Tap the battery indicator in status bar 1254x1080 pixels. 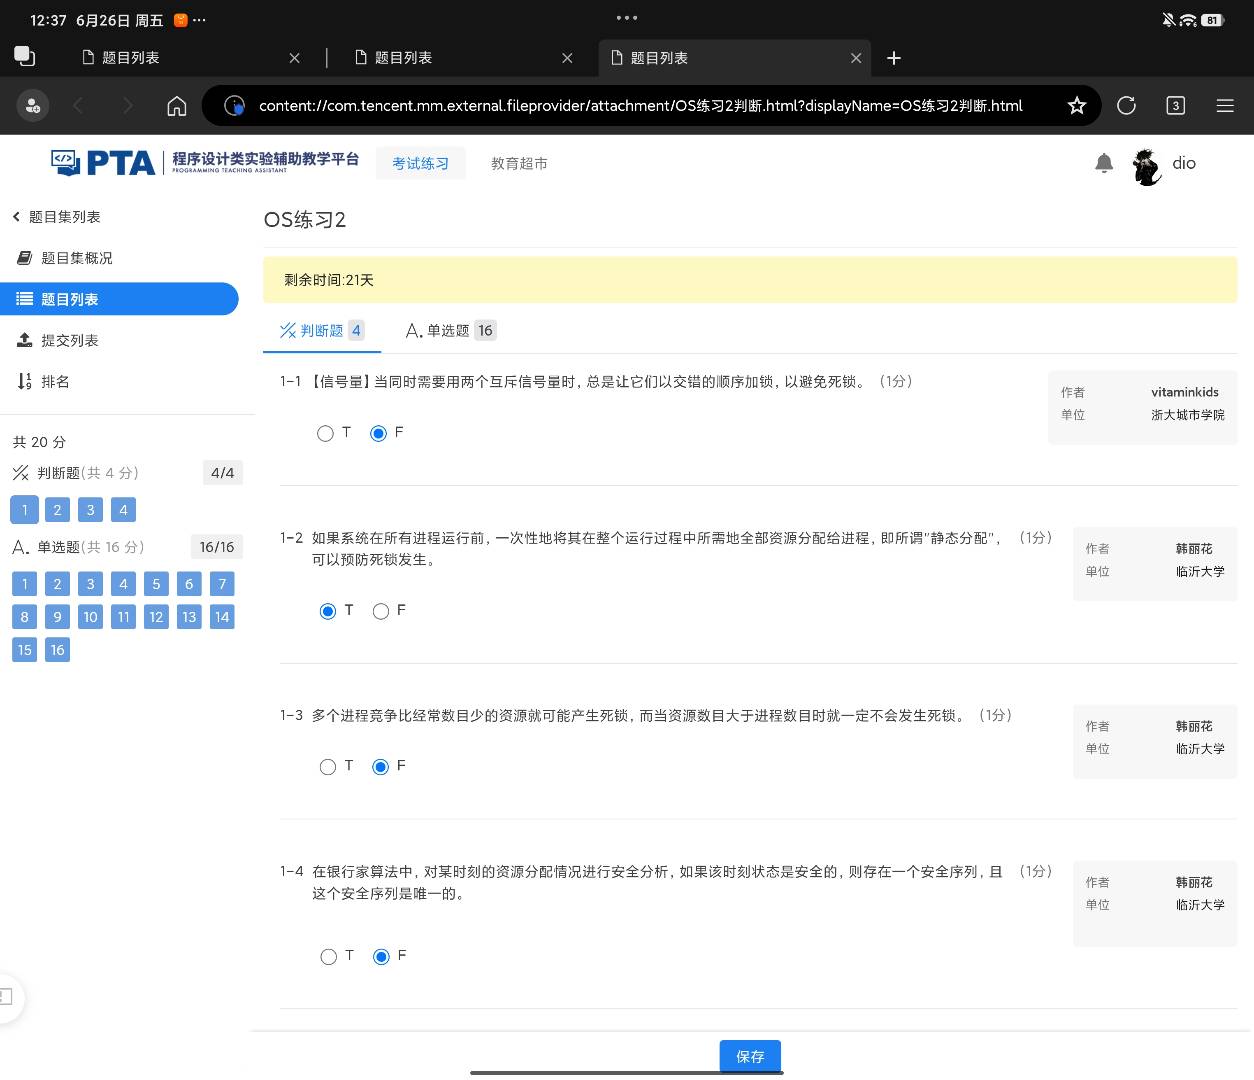(x=1213, y=20)
